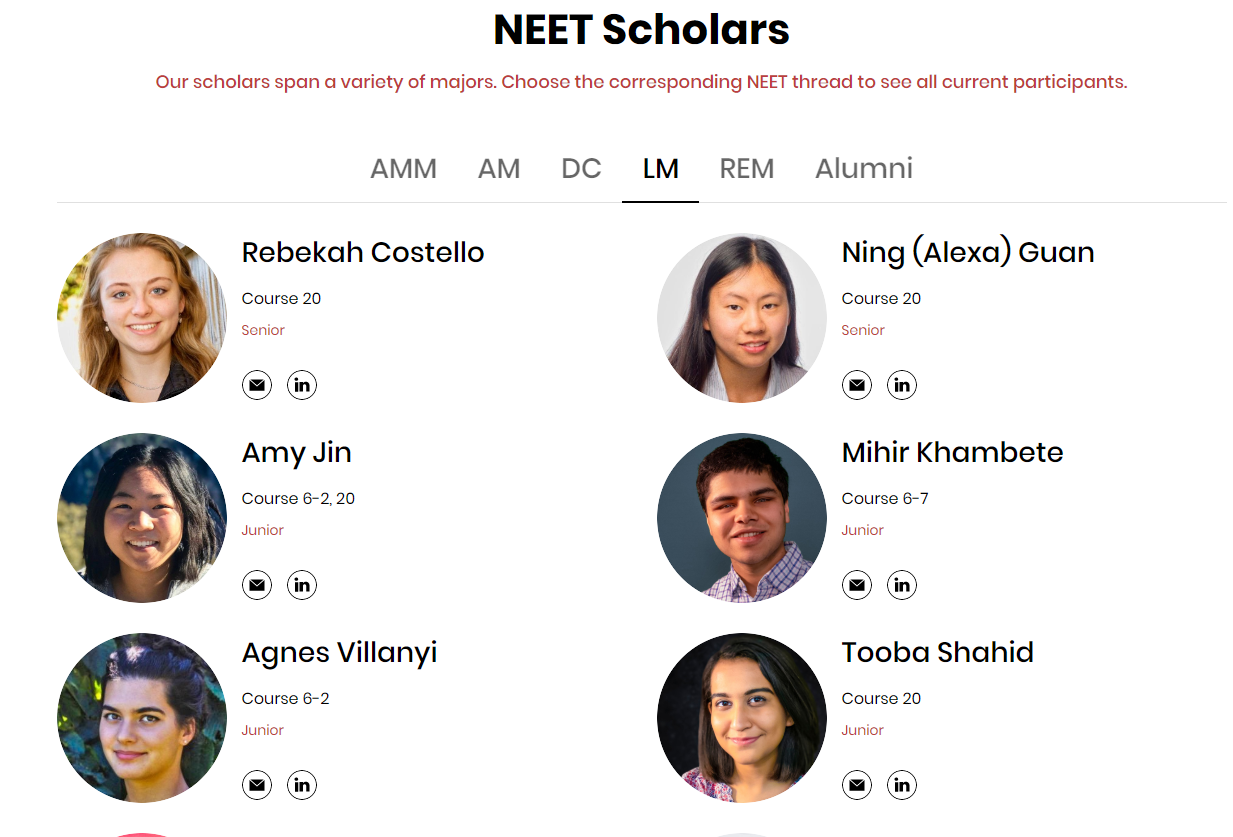Click the name Tooba Shahid
The height and width of the screenshot is (837, 1233).
pos(938,652)
